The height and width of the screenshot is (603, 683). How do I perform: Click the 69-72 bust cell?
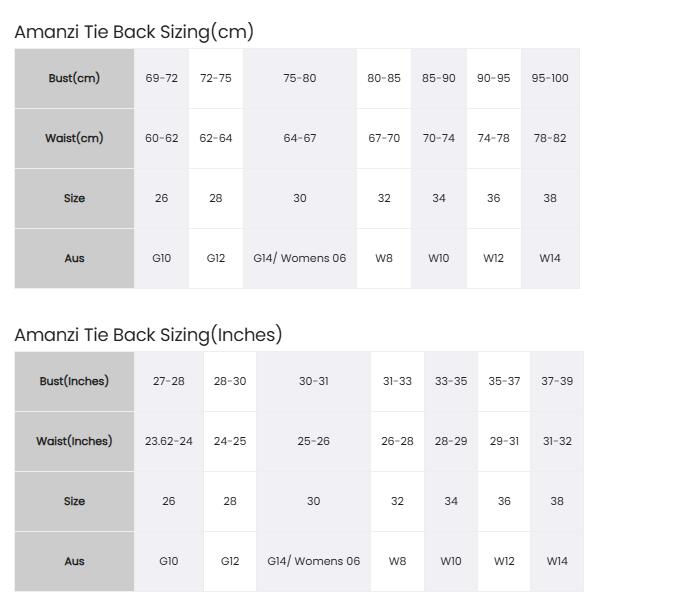coord(162,78)
